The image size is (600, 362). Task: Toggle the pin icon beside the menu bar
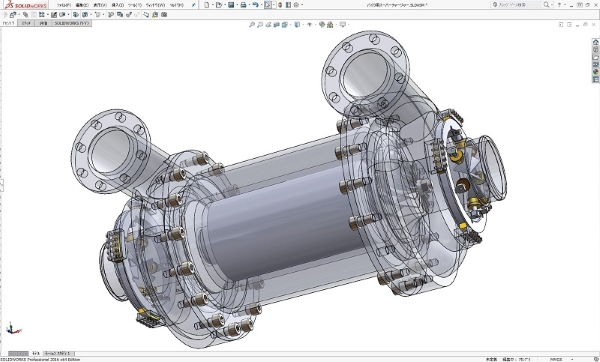(194, 5)
